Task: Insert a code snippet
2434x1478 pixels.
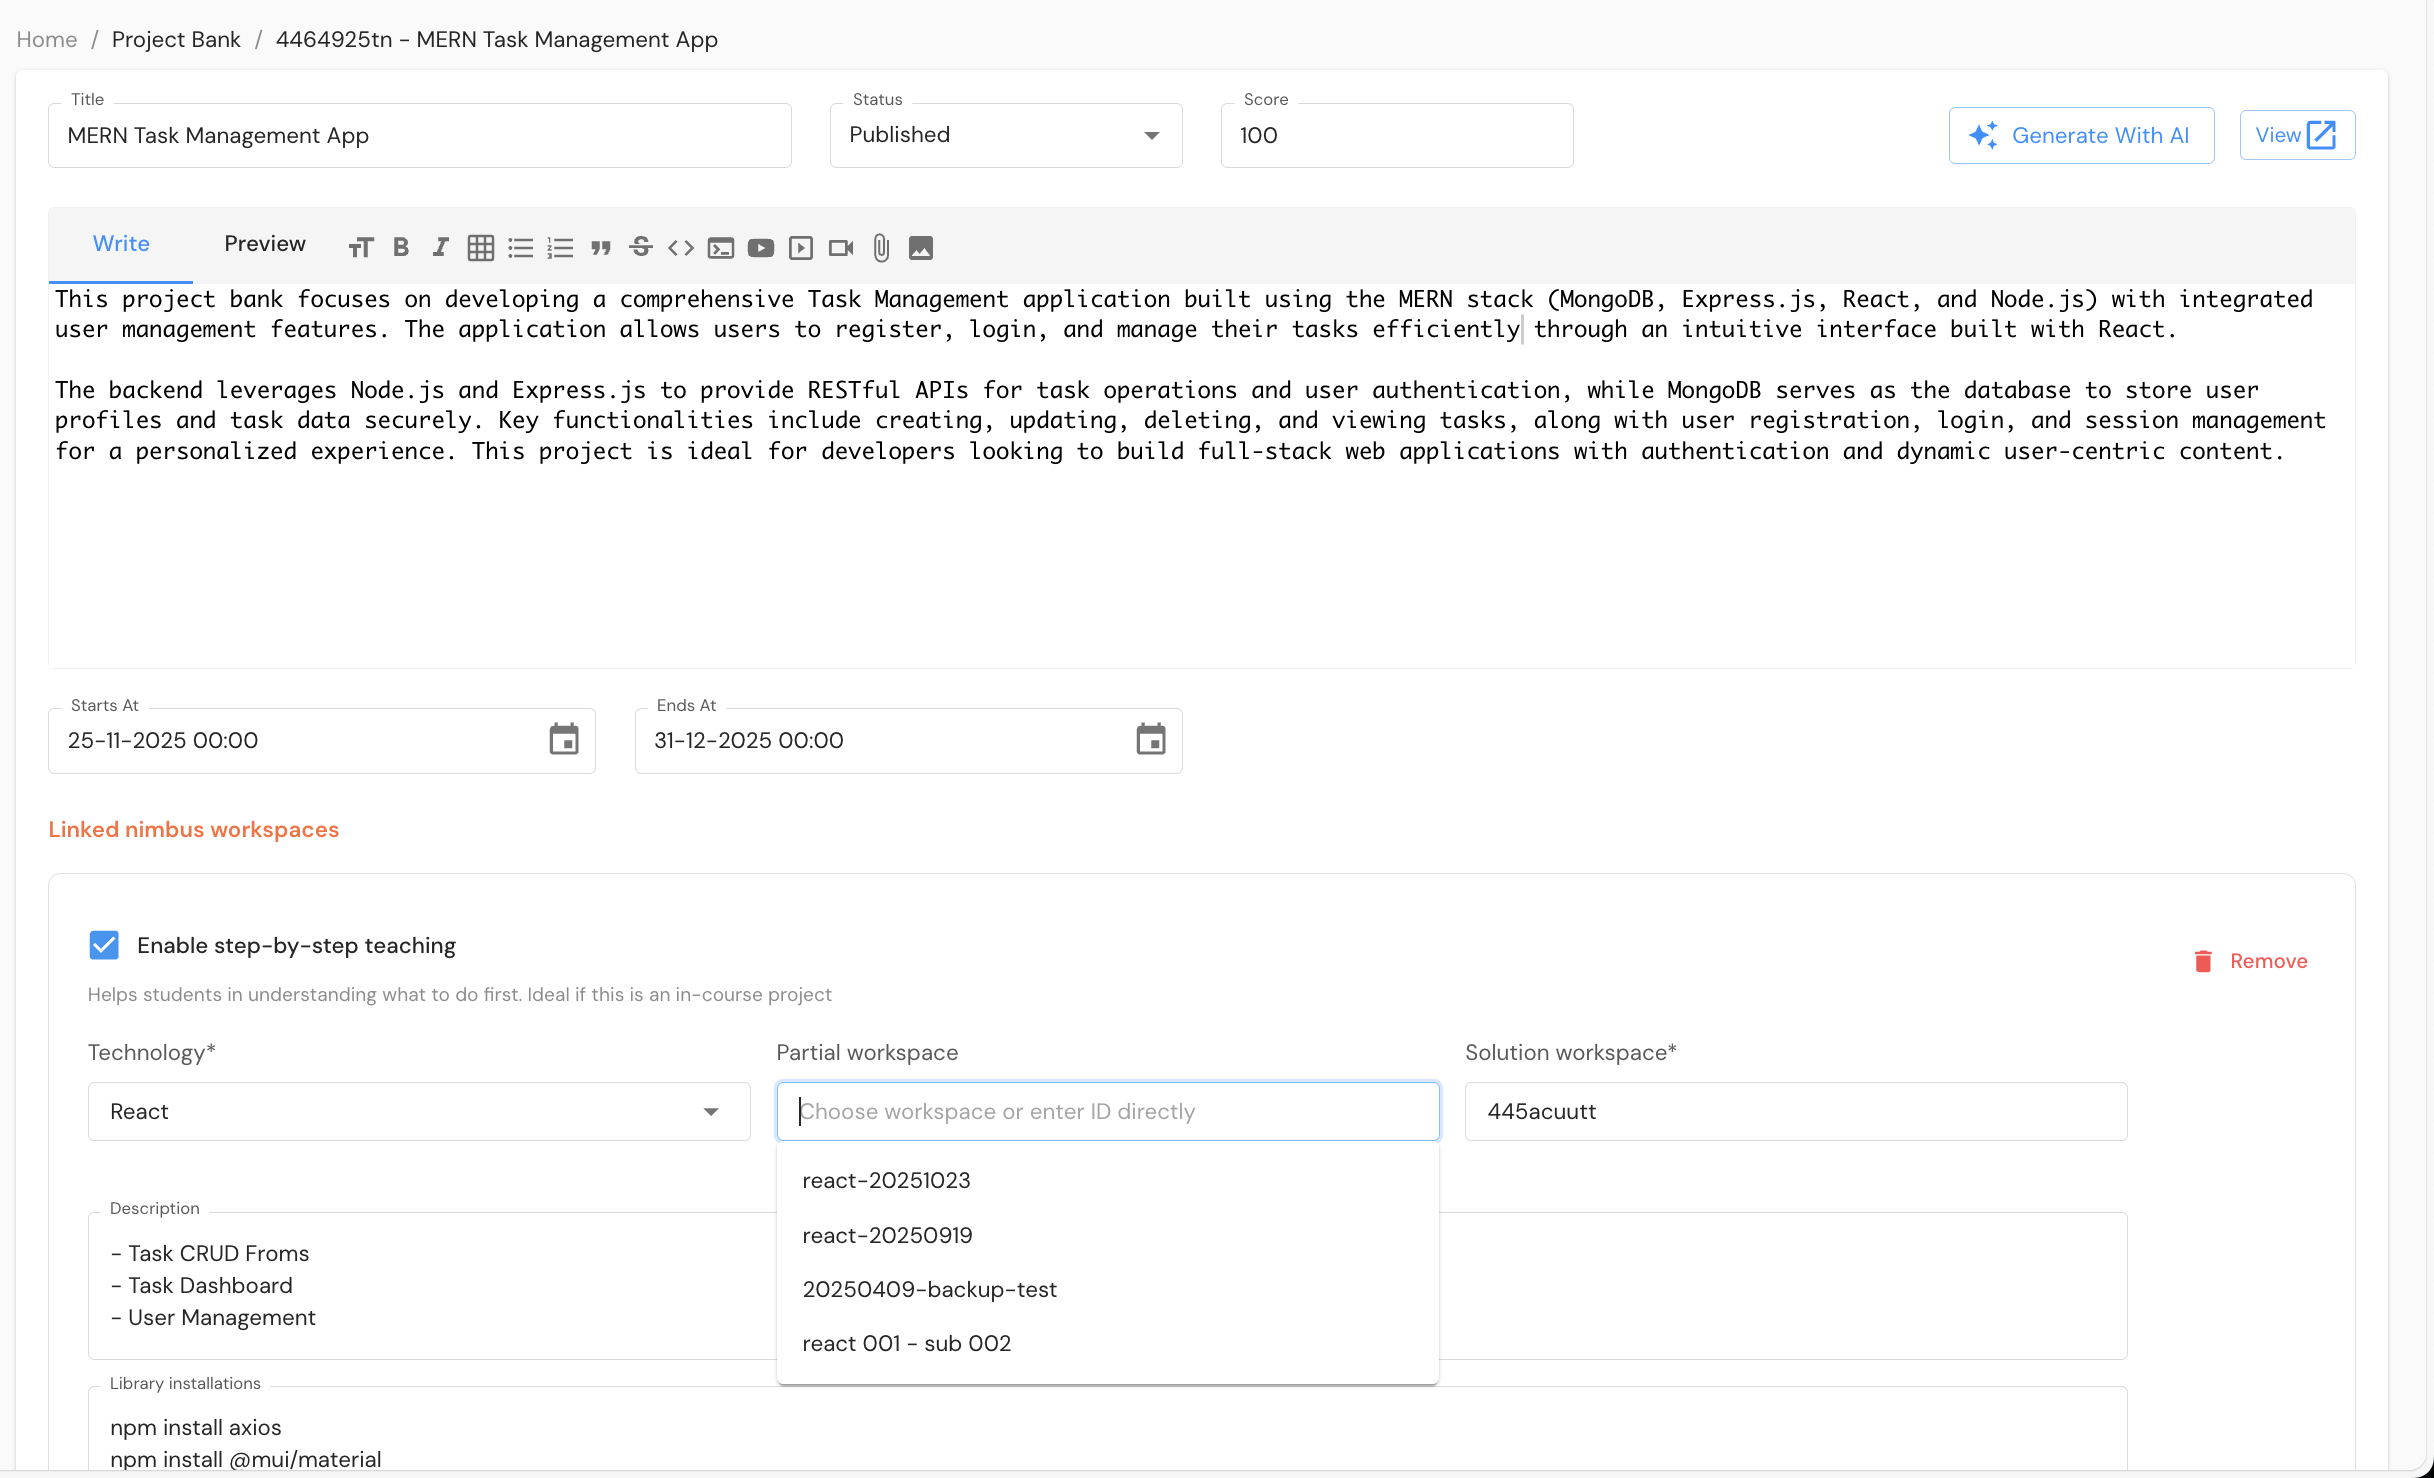Action: [680, 247]
